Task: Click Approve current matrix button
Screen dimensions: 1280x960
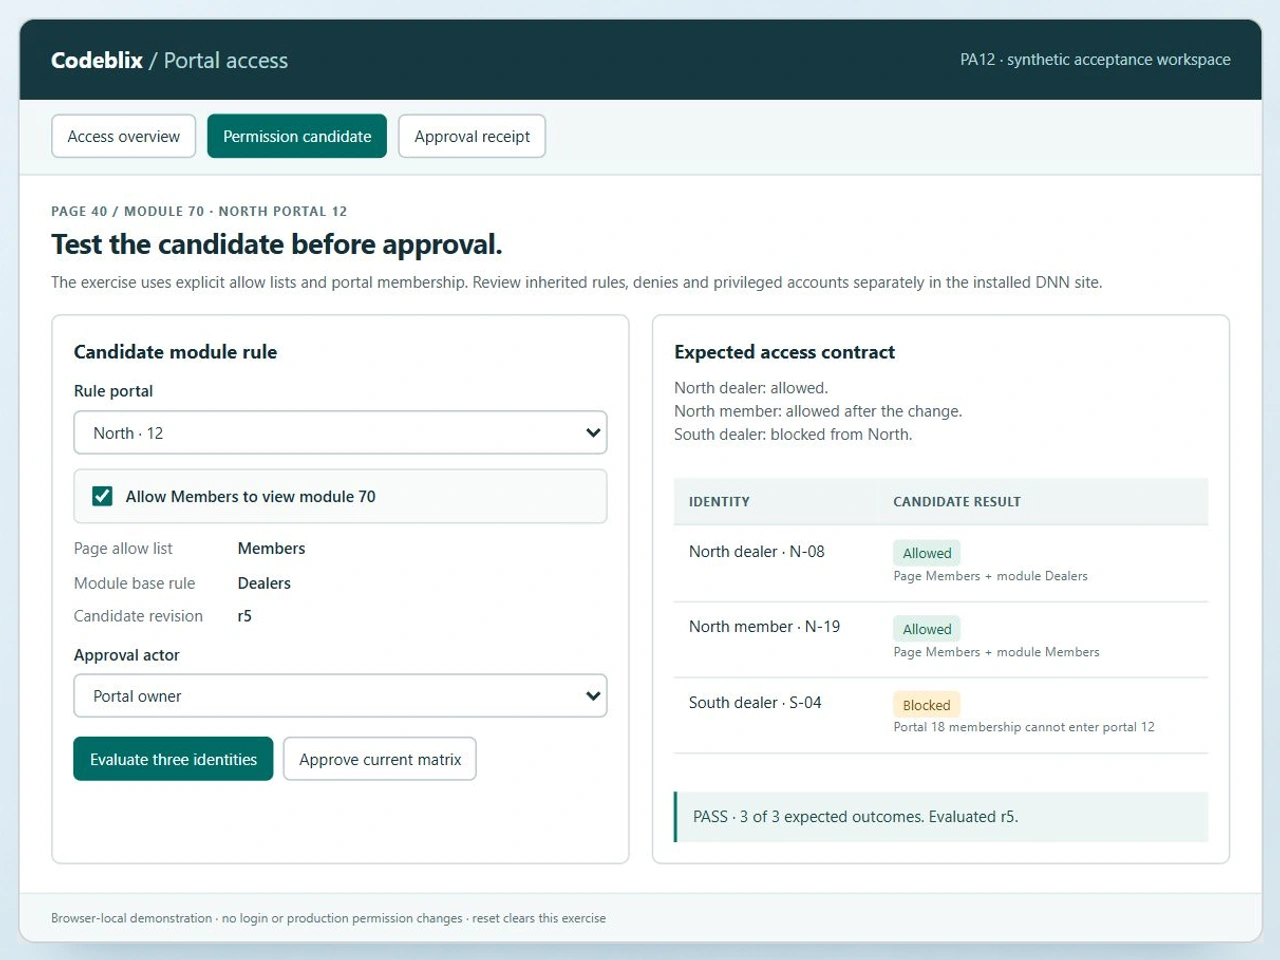Action: point(380,759)
